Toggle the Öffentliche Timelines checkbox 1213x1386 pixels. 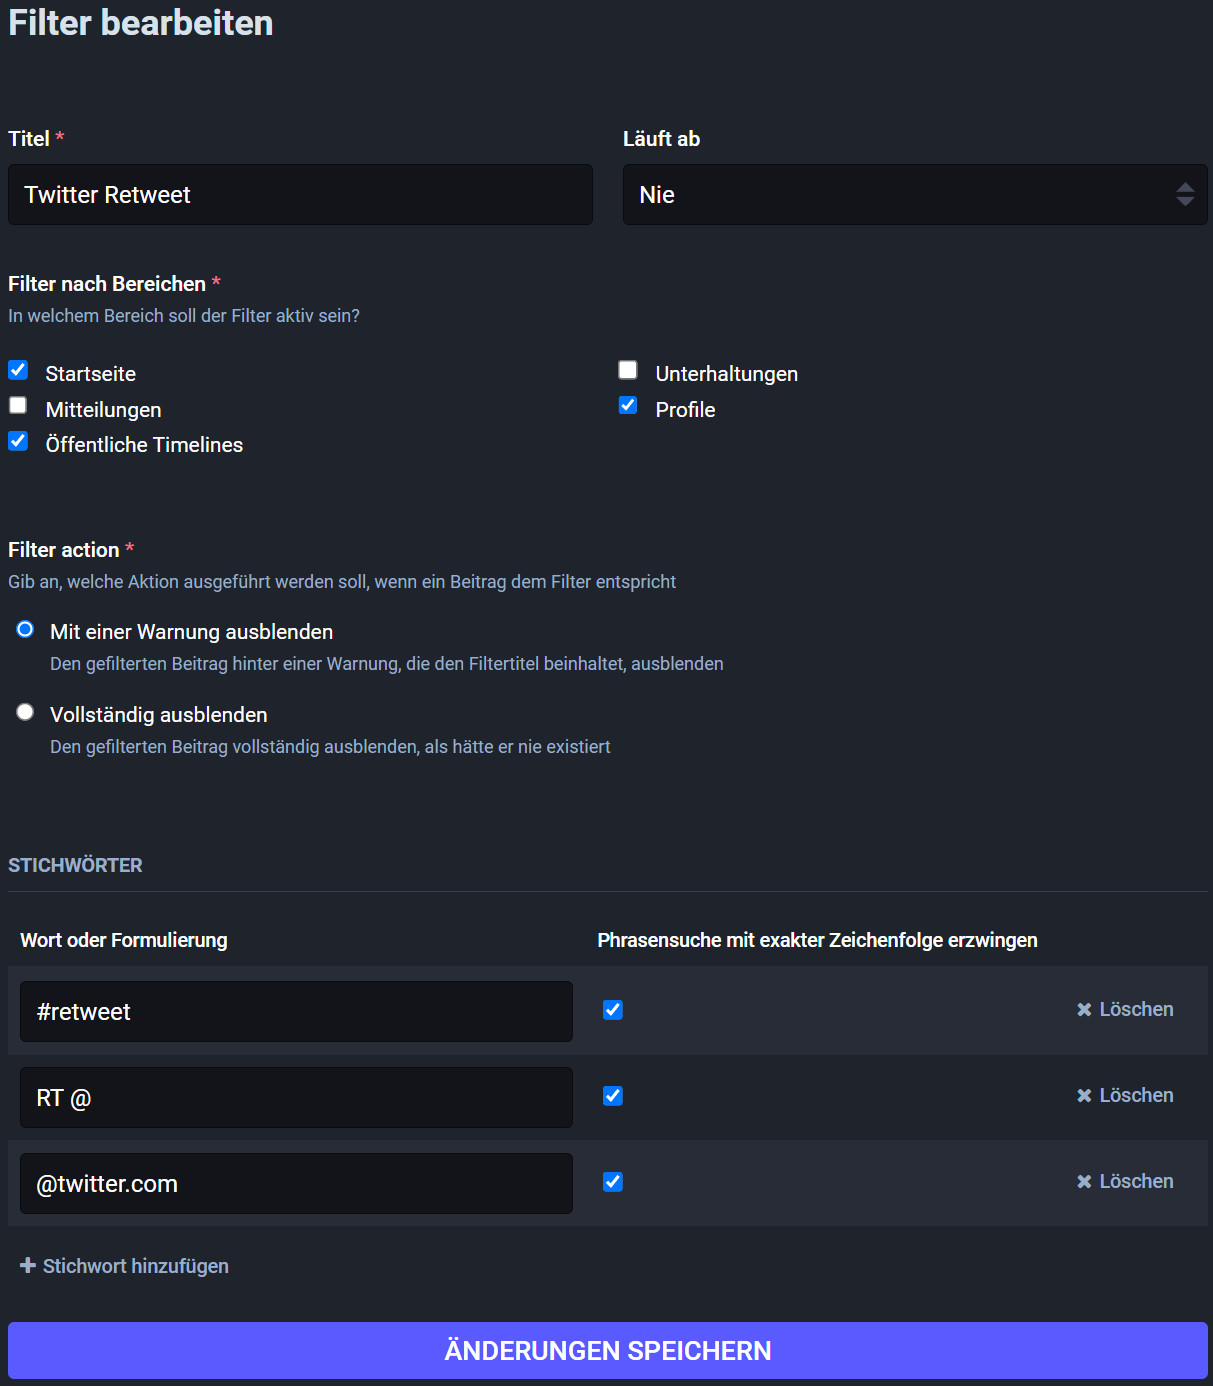point(18,441)
